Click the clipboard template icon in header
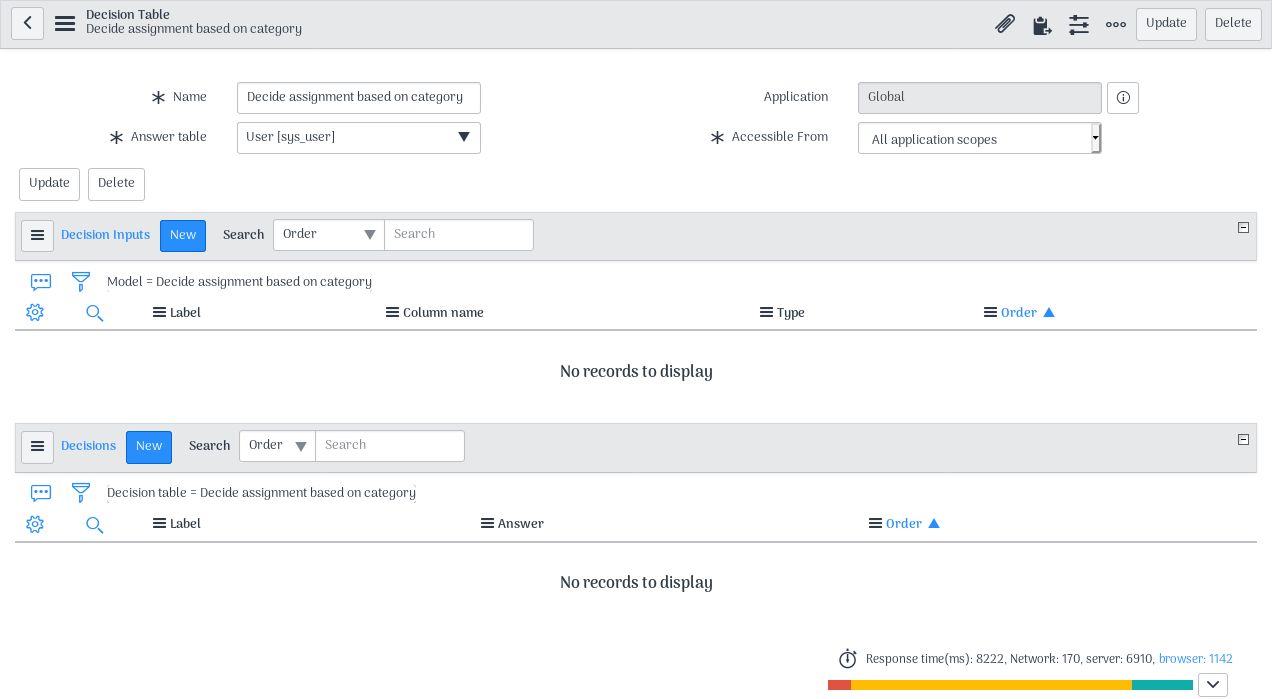Screen dimensions: 1272x699 [x=1042, y=24]
